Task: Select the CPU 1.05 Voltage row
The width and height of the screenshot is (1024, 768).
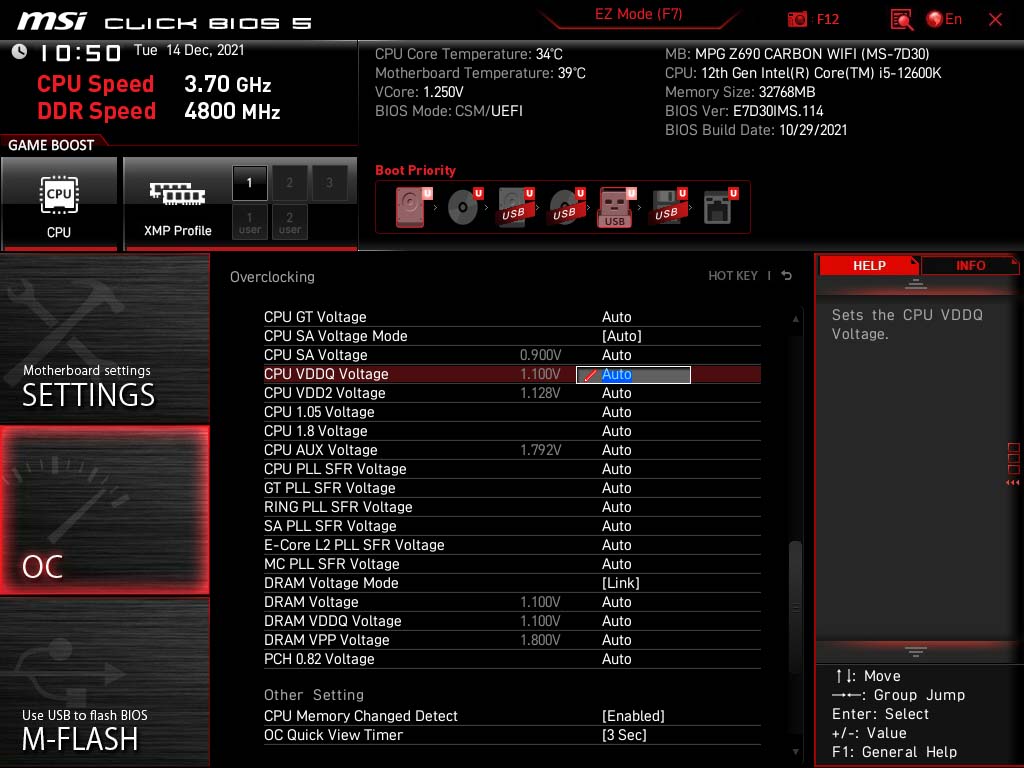Action: (512, 411)
